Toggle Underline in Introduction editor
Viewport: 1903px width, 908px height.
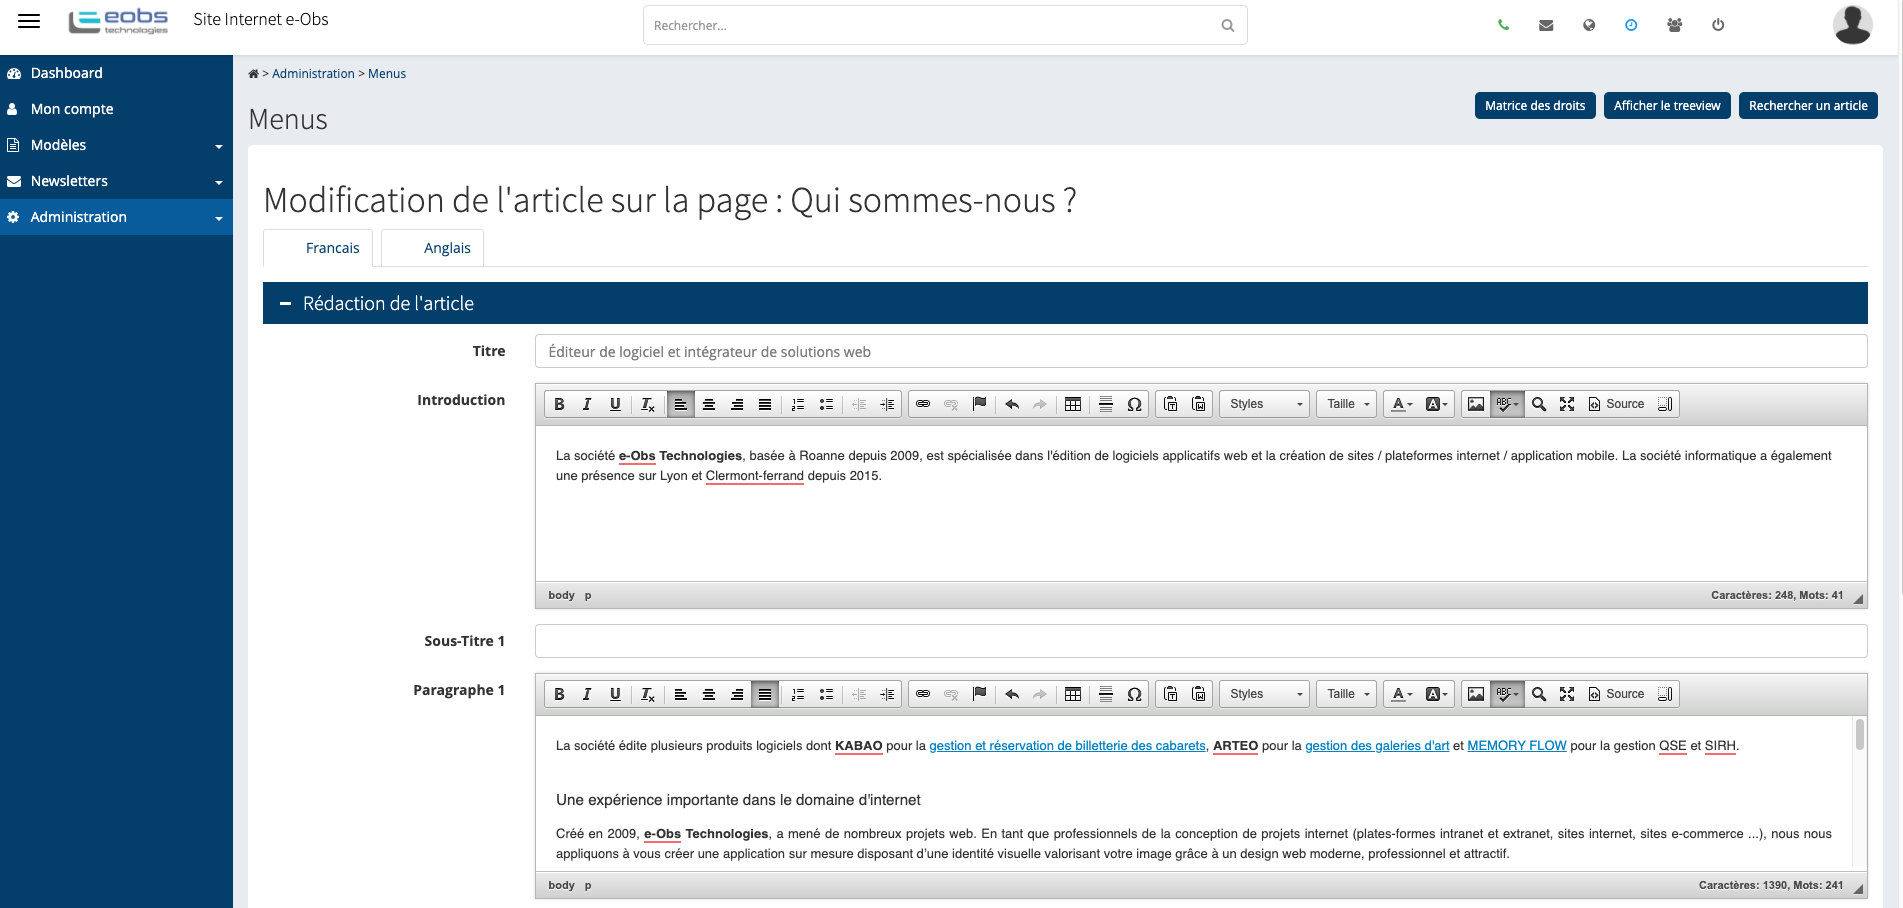coord(615,404)
